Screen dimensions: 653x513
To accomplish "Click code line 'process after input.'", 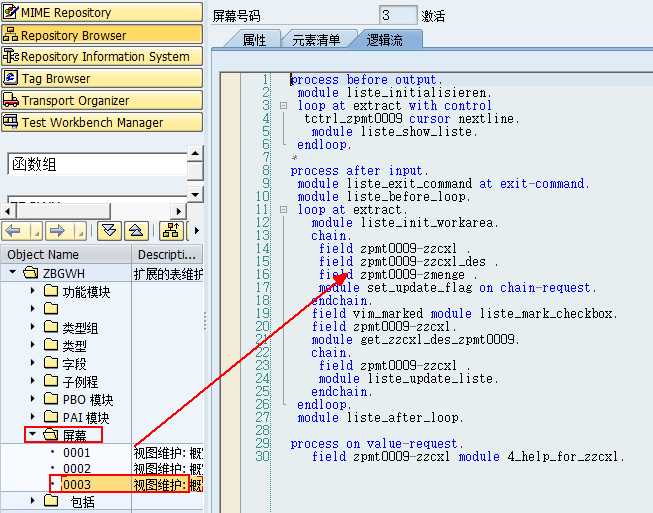I will 359,171.
